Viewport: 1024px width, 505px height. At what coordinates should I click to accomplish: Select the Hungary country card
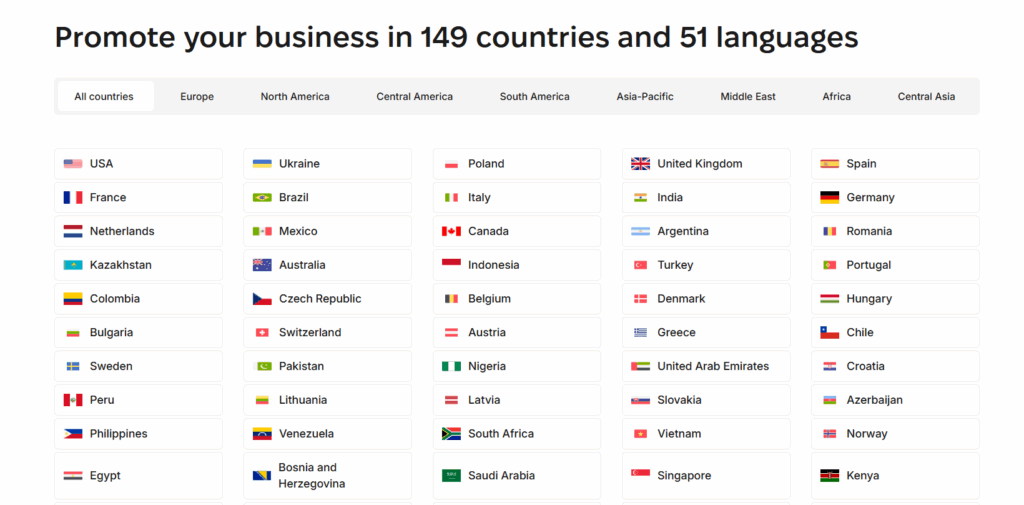pyautogui.click(x=895, y=299)
